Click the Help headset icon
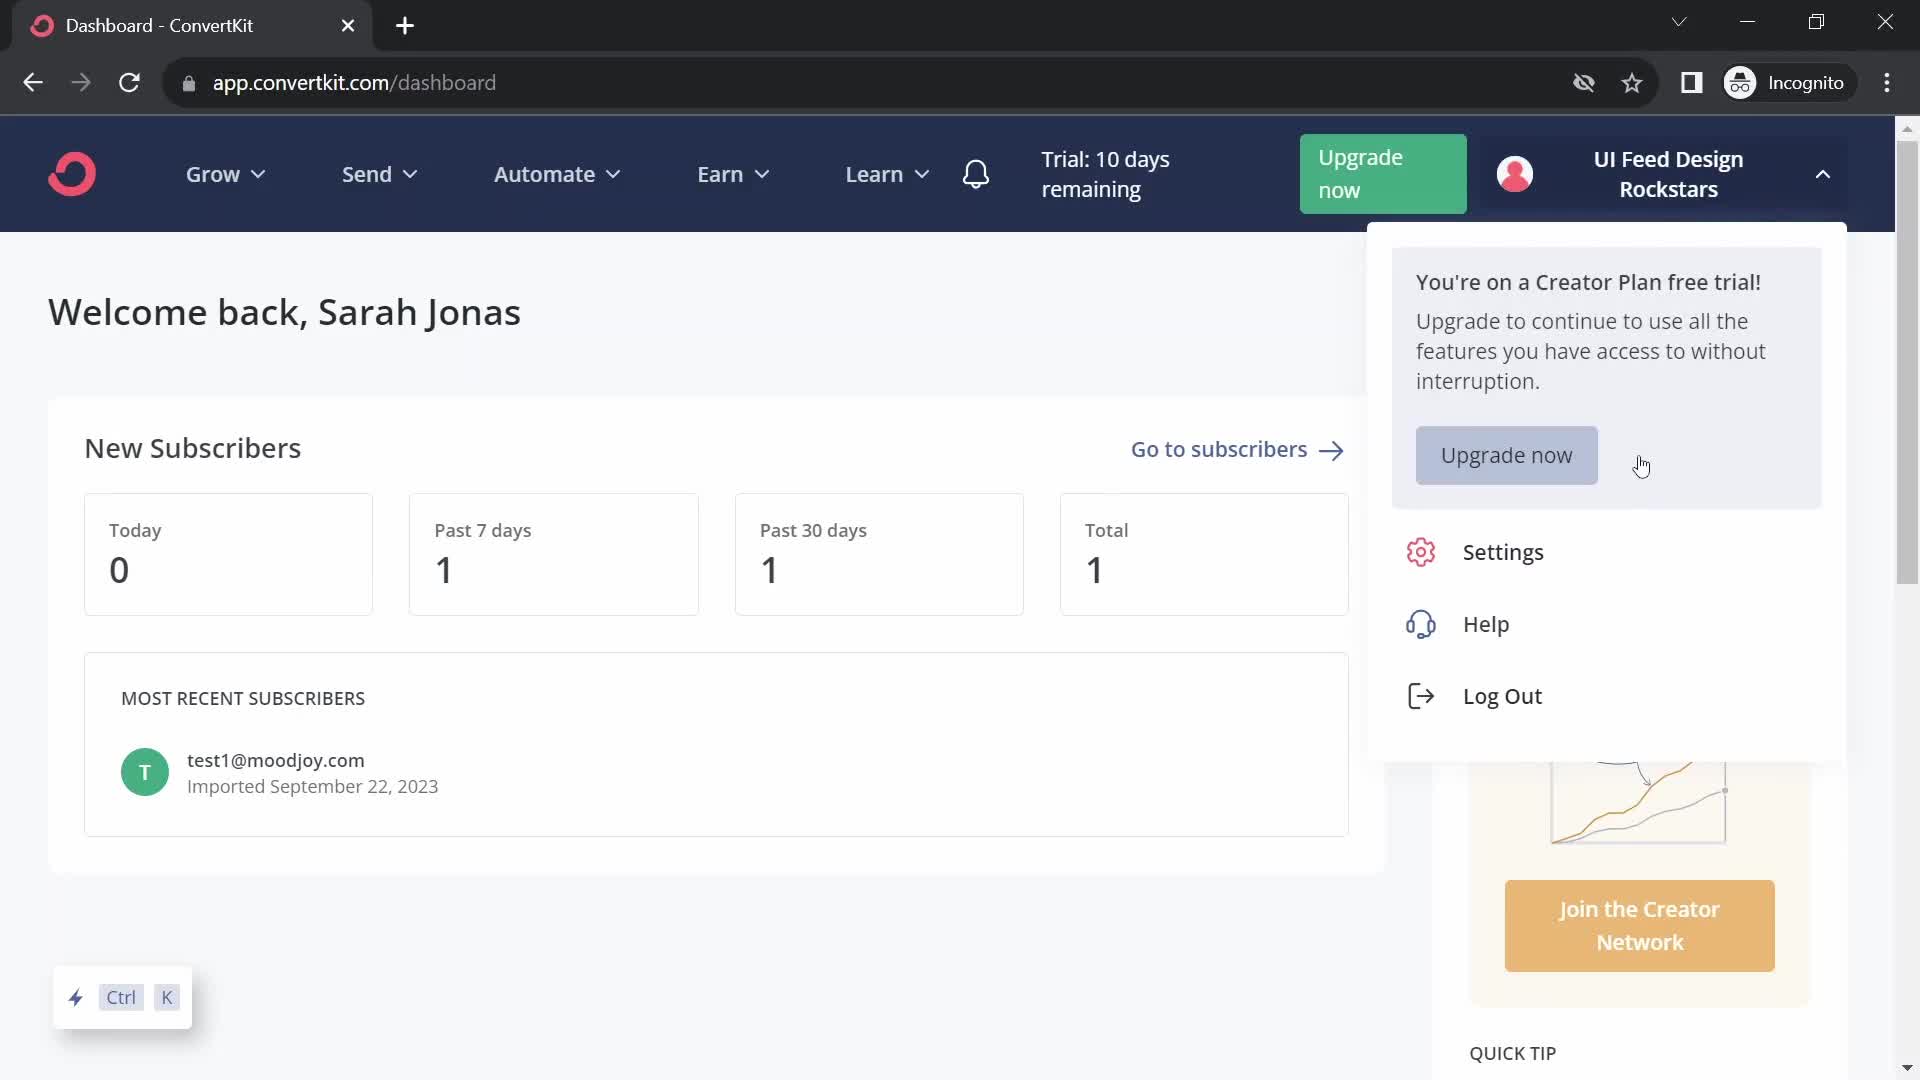The width and height of the screenshot is (1920, 1080). 1421,624
